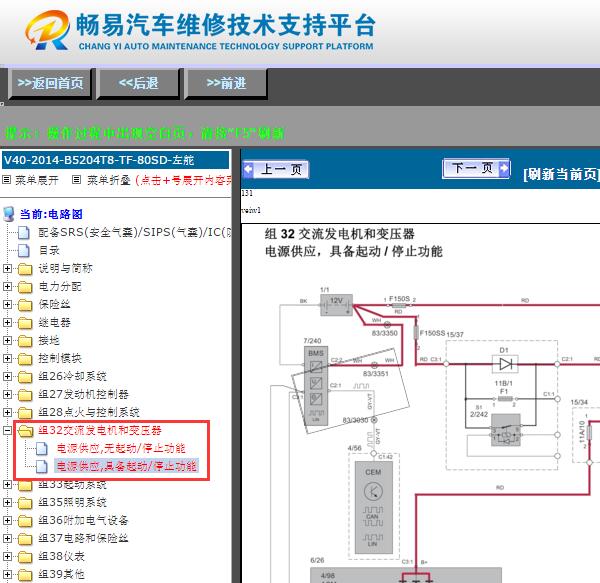600x583 pixels.
Task: Select 组26冷却系统 tree item
Action: pos(72,376)
